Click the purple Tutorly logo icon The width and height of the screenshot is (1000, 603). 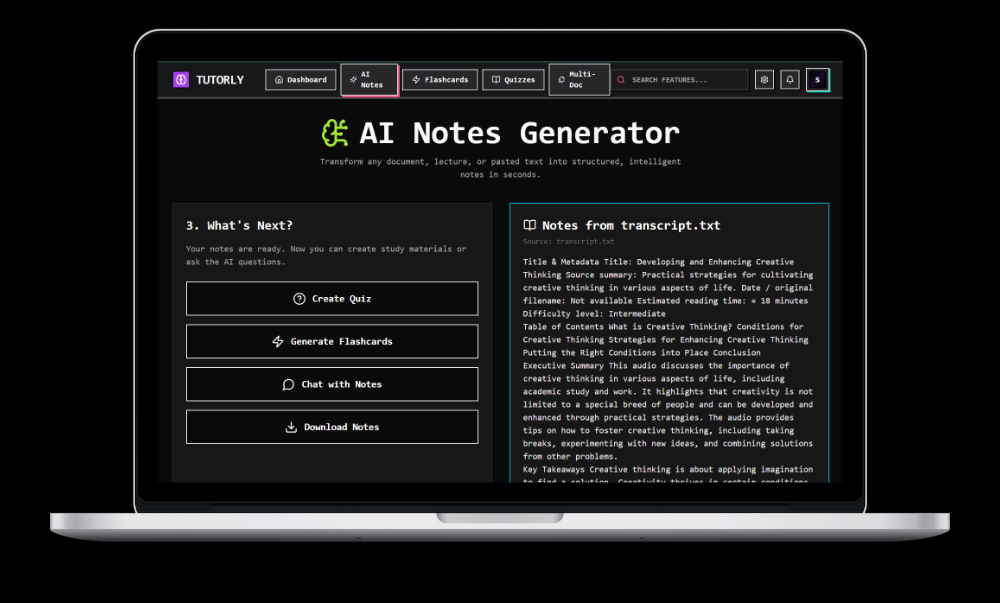pos(181,80)
